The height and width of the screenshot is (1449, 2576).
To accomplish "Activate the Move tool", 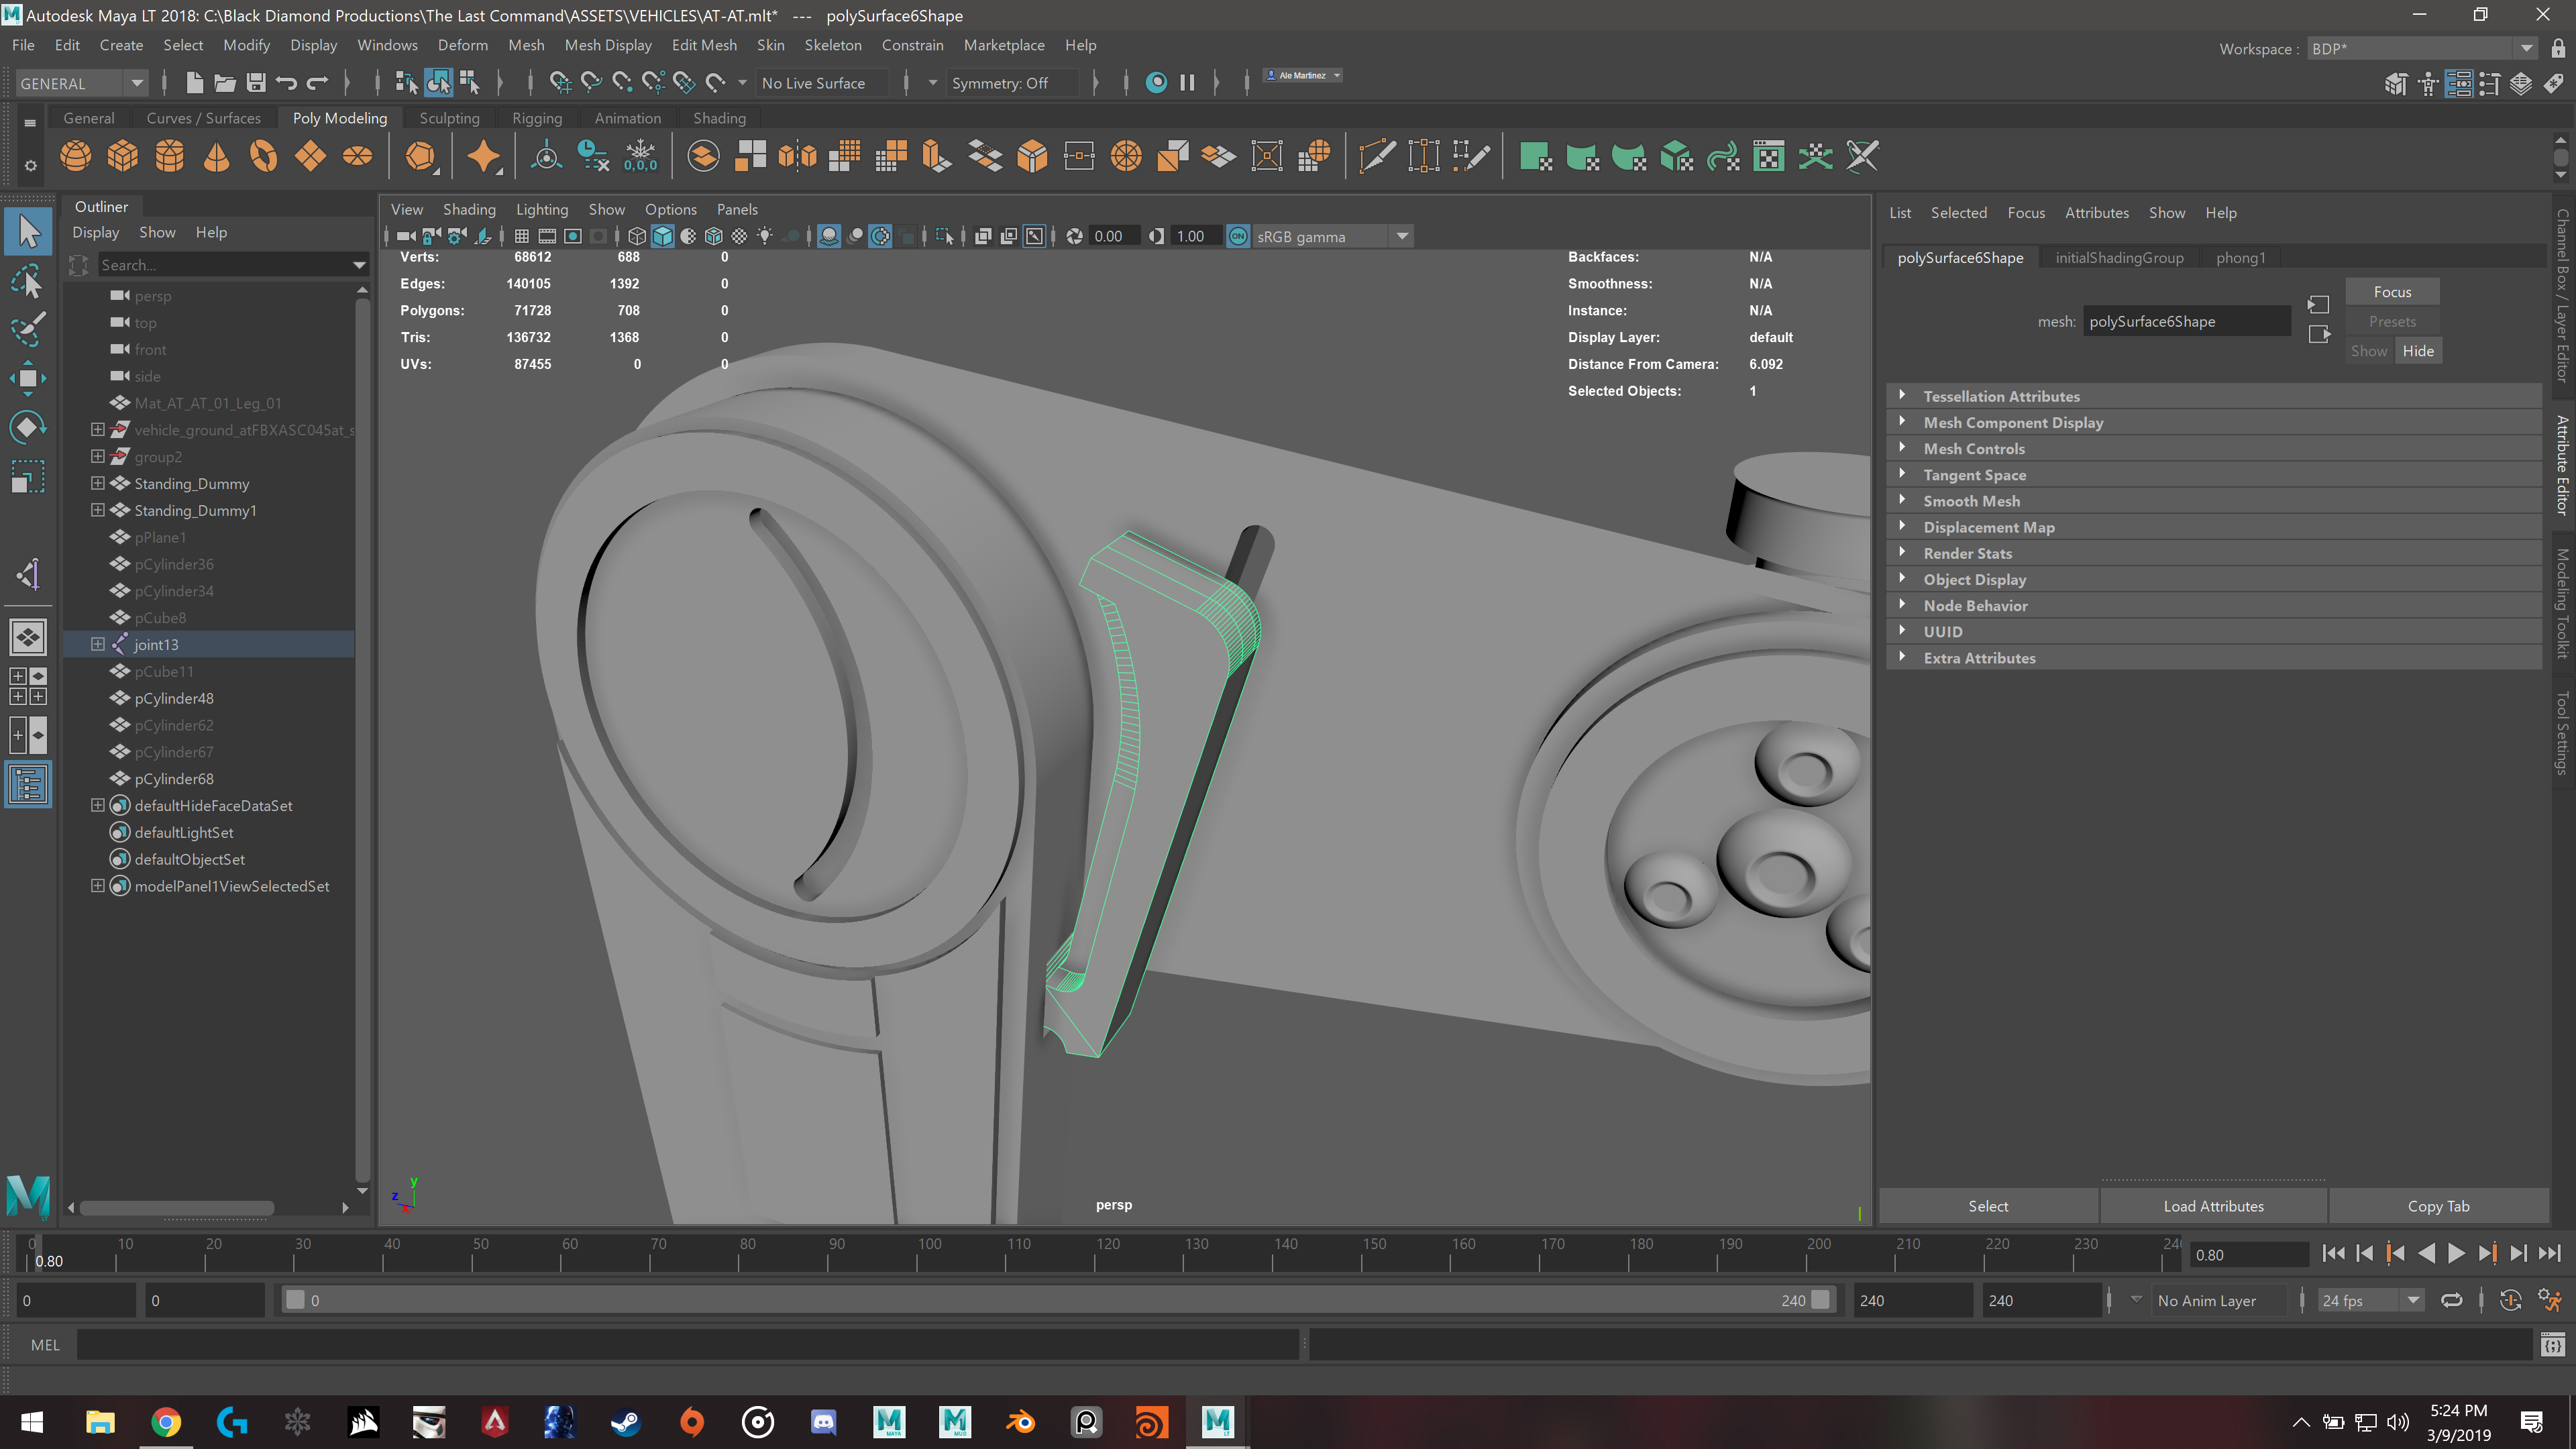I will 28,378.
